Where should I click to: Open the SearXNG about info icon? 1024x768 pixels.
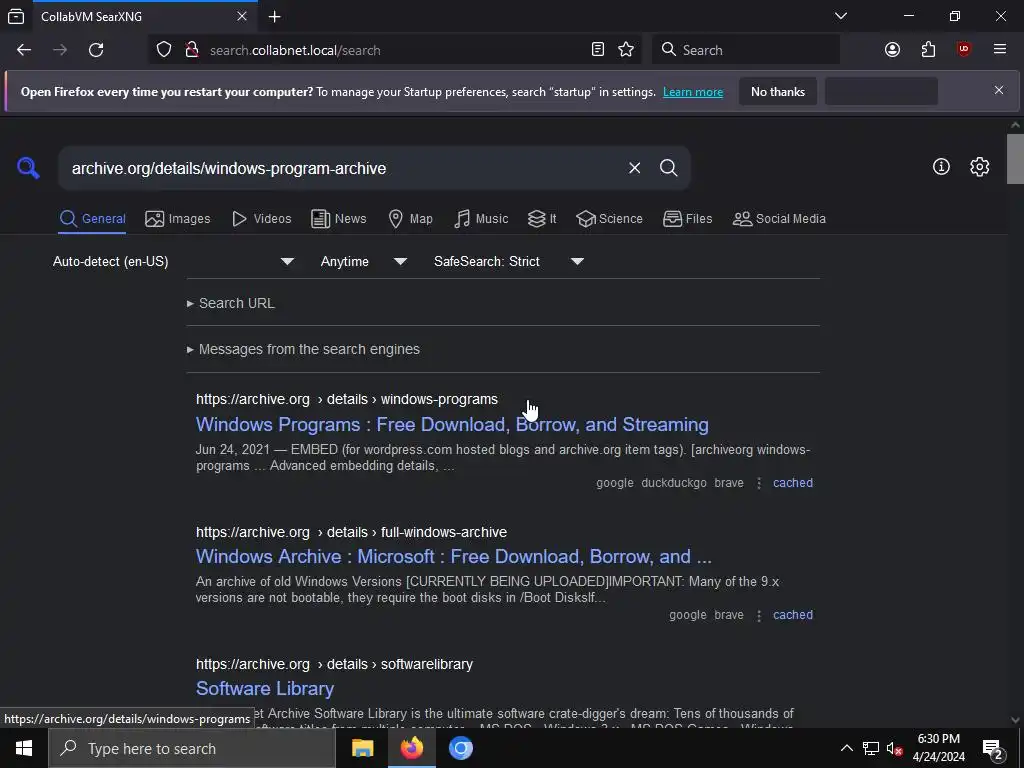click(941, 167)
